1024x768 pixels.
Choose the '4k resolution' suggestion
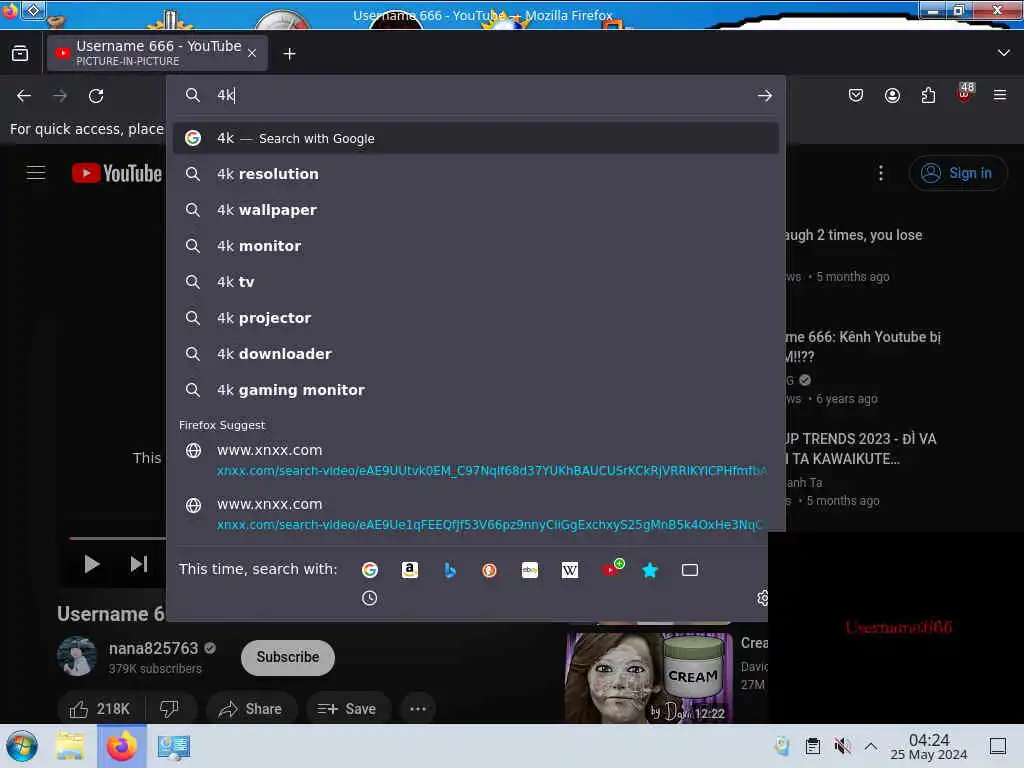(x=475, y=174)
